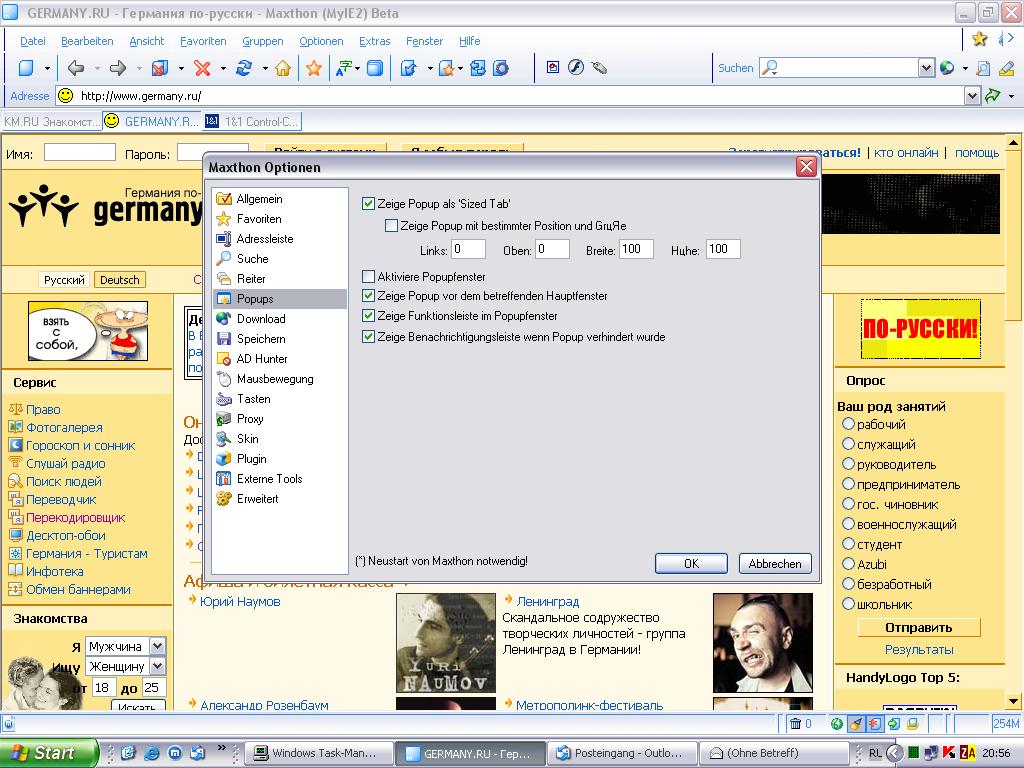Open the Extras menu

click(x=374, y=41)
